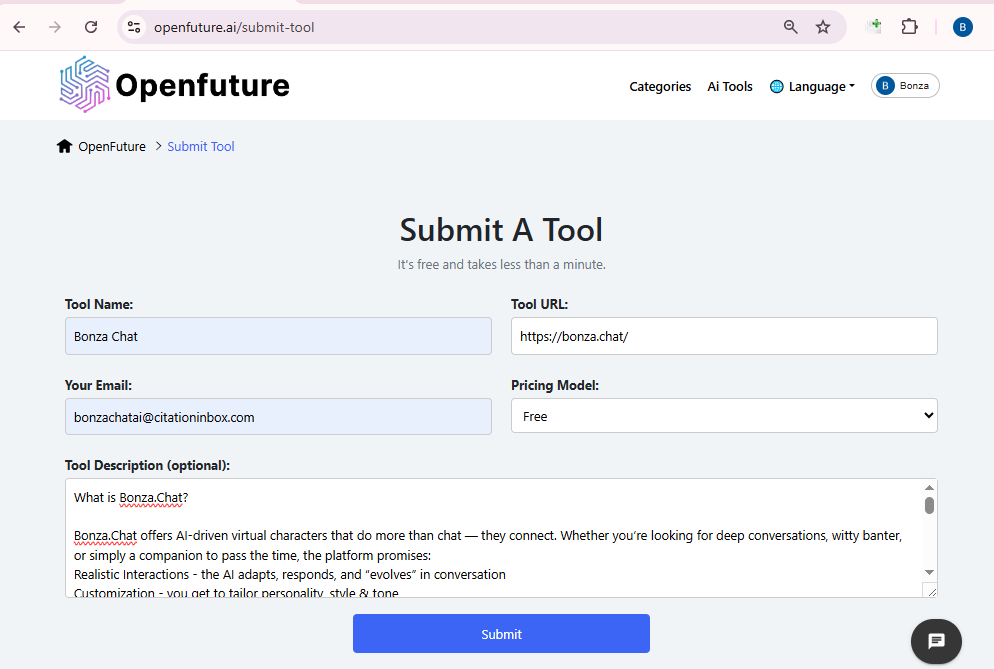Reload the page
Viewport: 994px width, 669px height.
tap(91, 27)
